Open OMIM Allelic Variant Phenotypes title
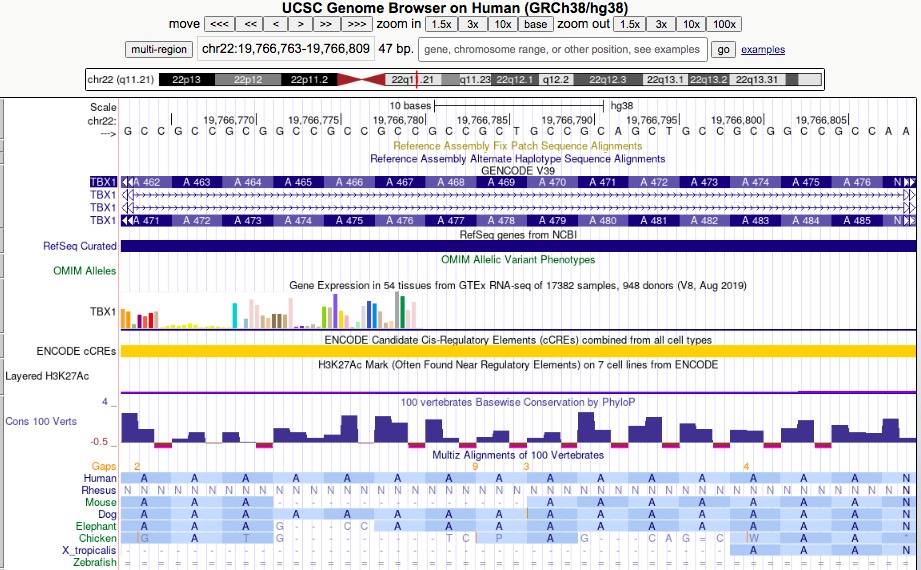Viewport: 921px width, 570px height. coord(517,260)
